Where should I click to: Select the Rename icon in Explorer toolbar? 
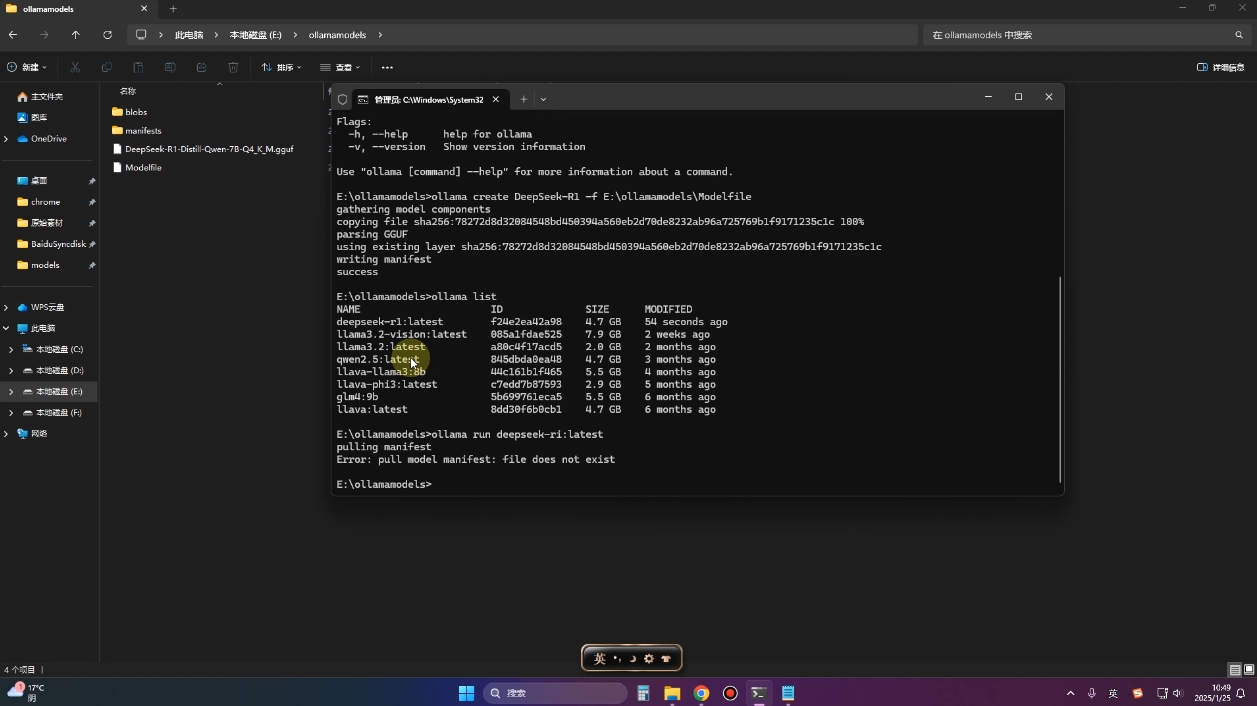(x=170, y=67)
